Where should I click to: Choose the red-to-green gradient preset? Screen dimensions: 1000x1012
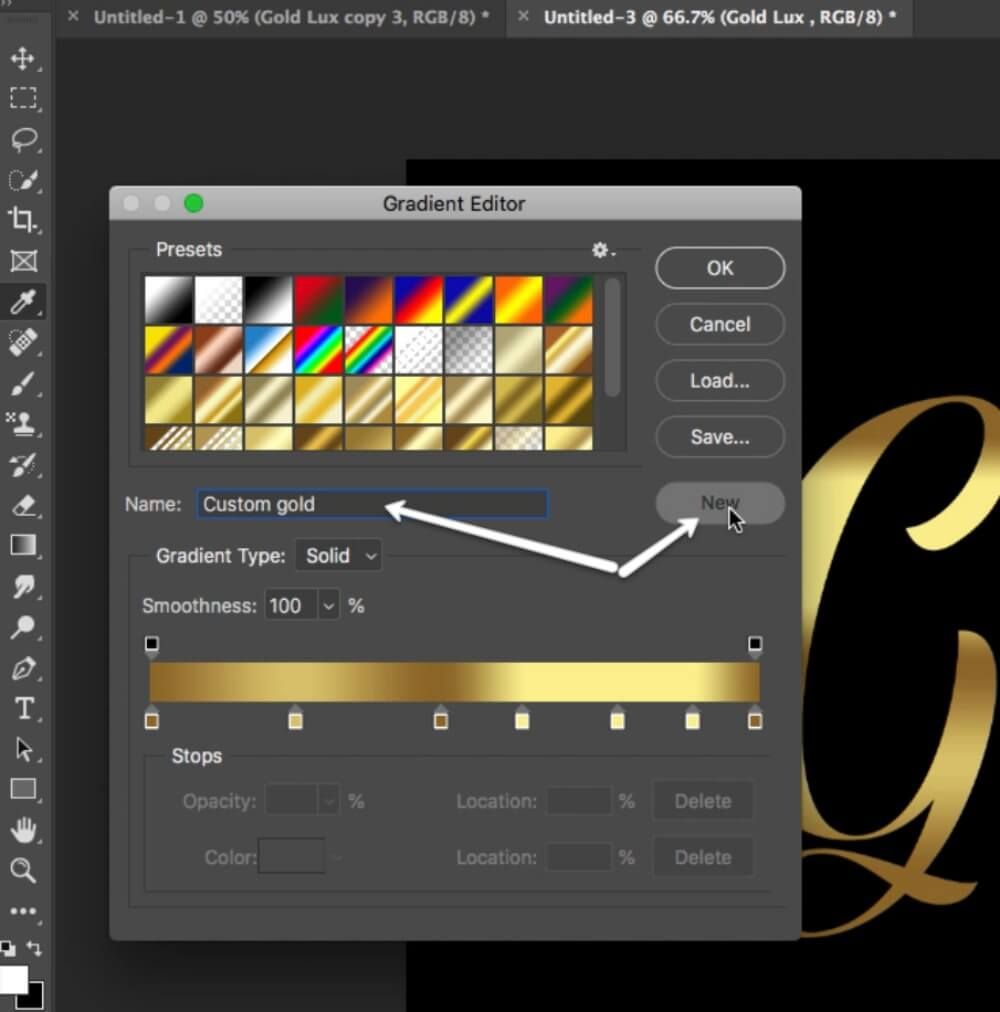(x=318, y=300)
